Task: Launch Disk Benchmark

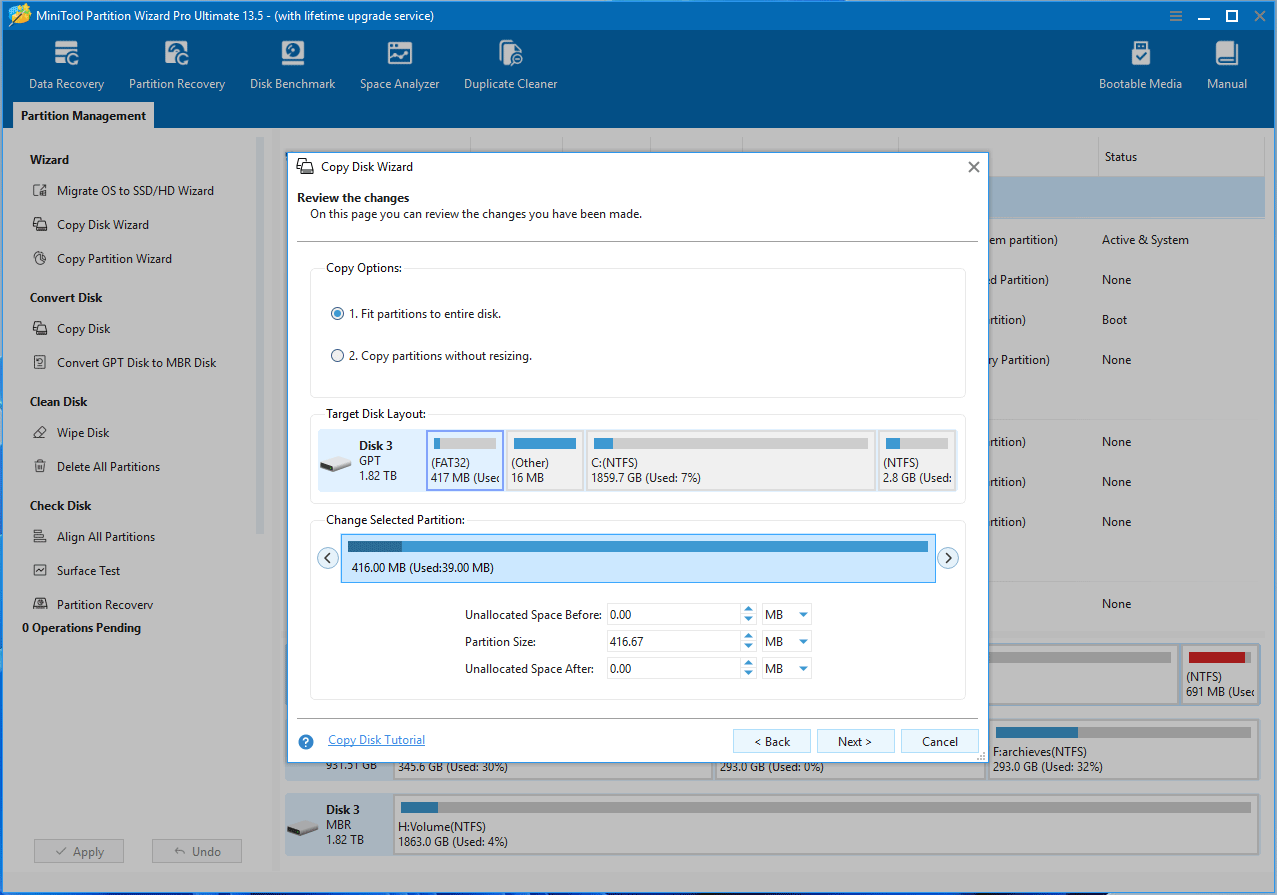Action: pyautogui.click(x=292, y=63)
